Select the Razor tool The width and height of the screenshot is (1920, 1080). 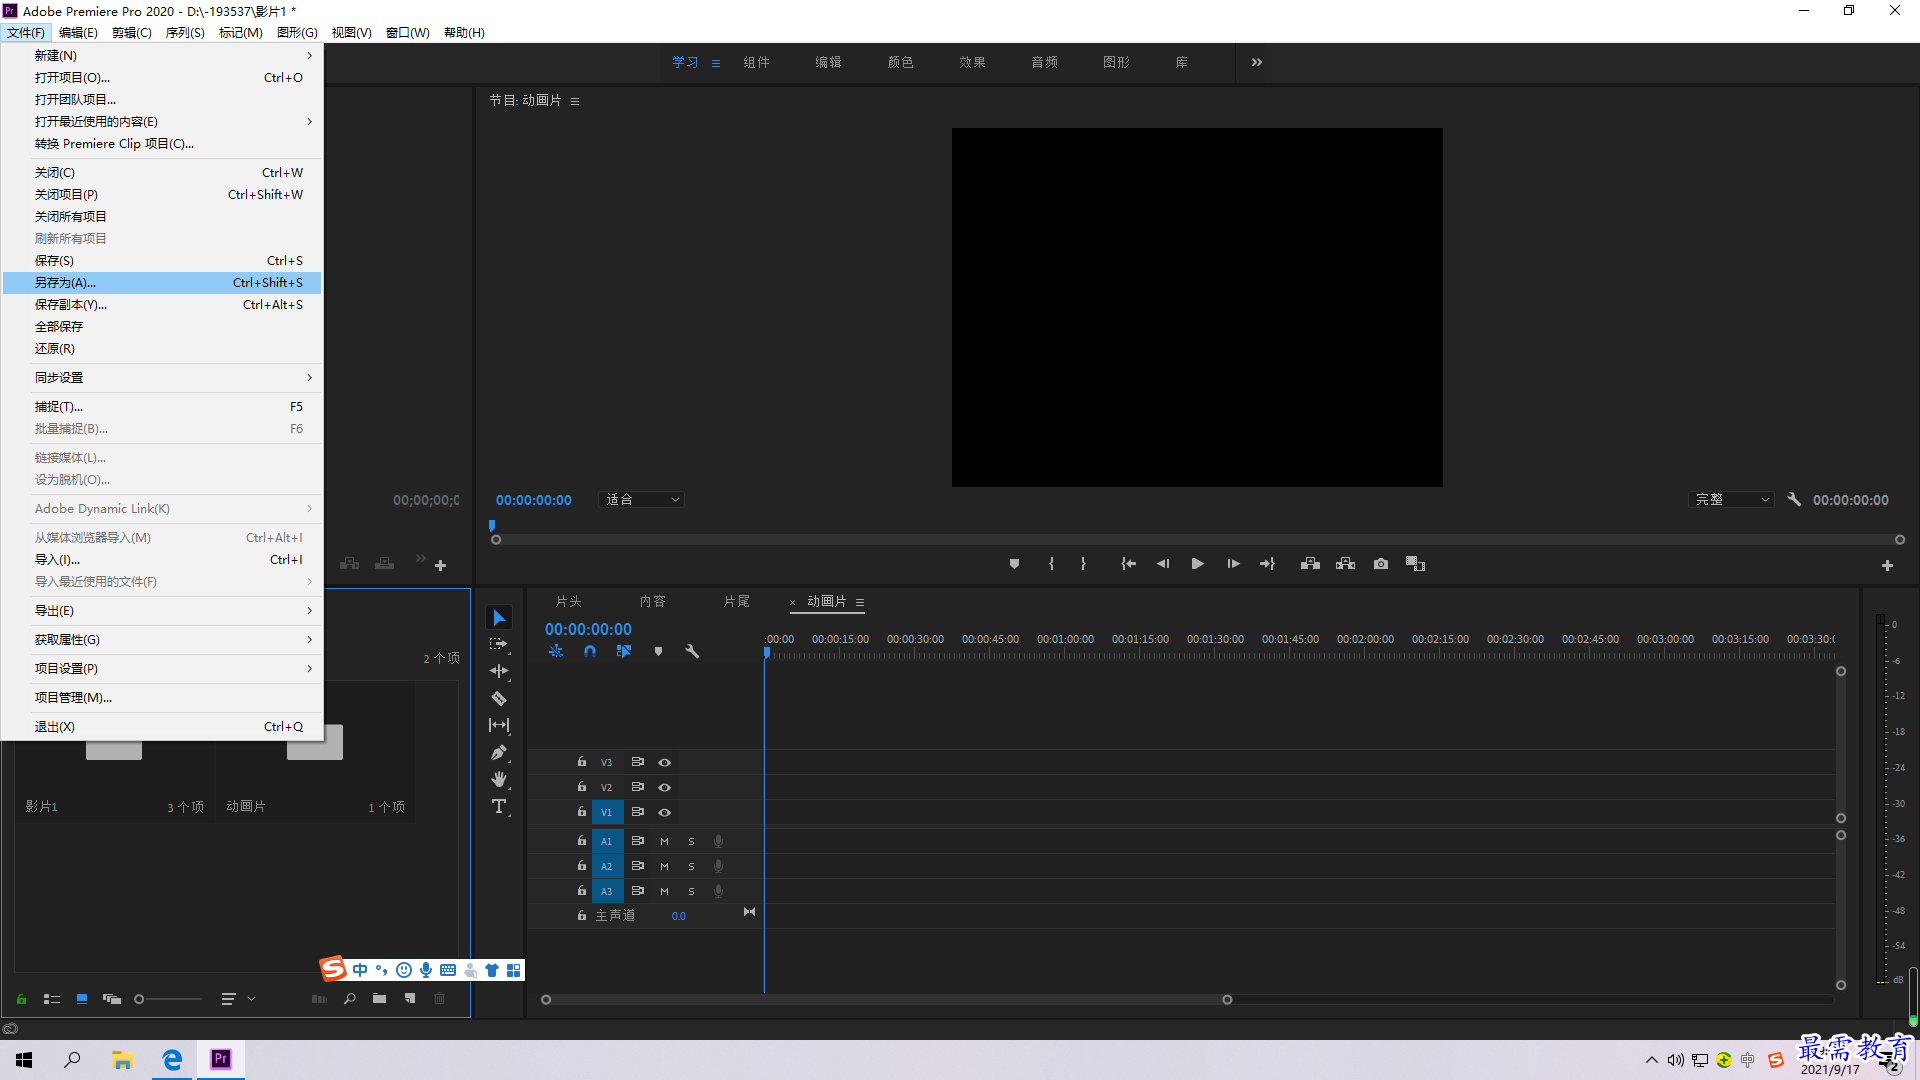click(x=499, y=698)
